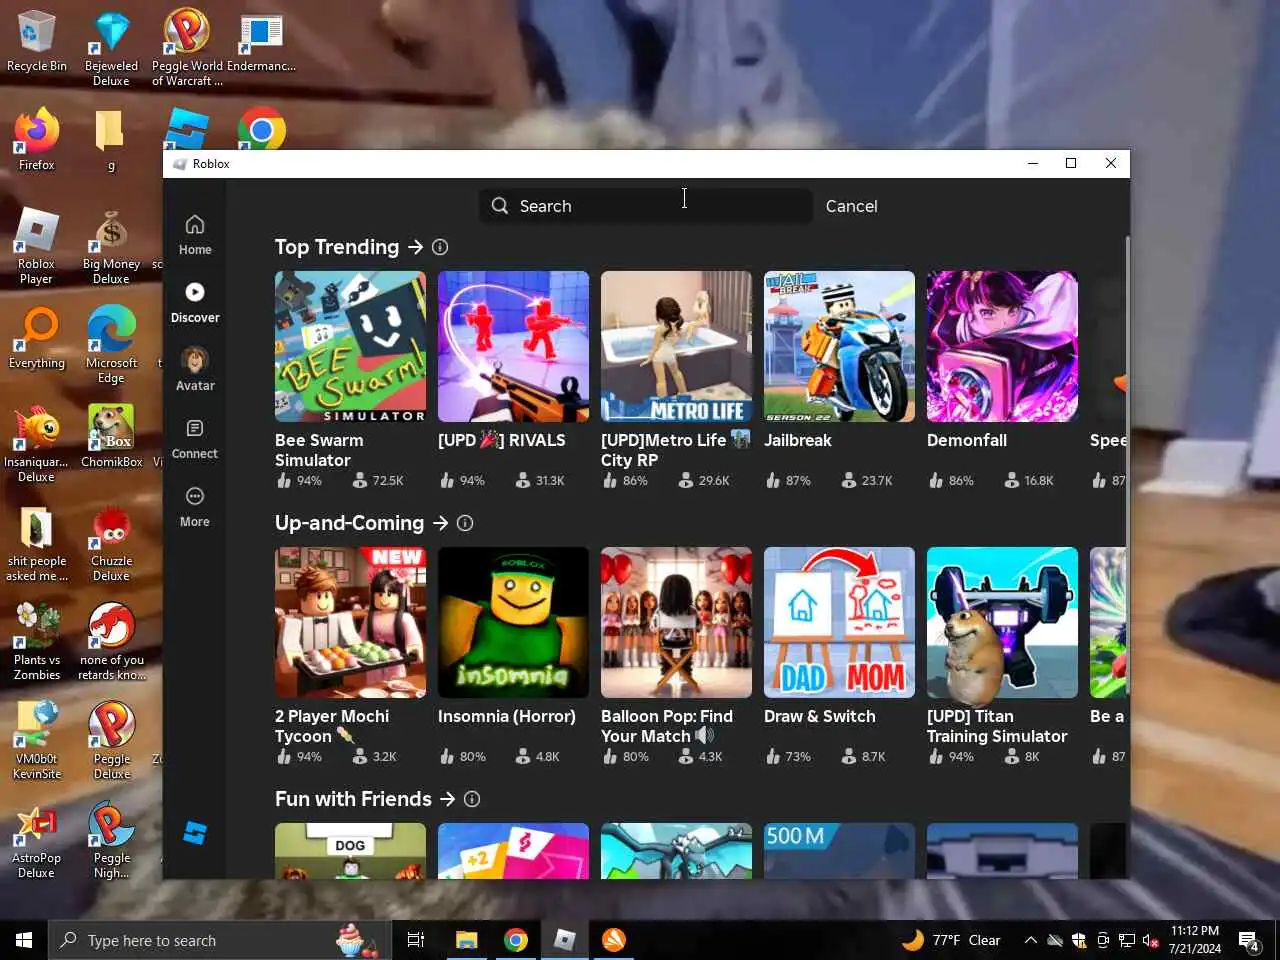This screenshot has height=960, width=1280.
Task: Select Chuzzle Deluxe desktop icon
Action: click(x=111, y=543)
